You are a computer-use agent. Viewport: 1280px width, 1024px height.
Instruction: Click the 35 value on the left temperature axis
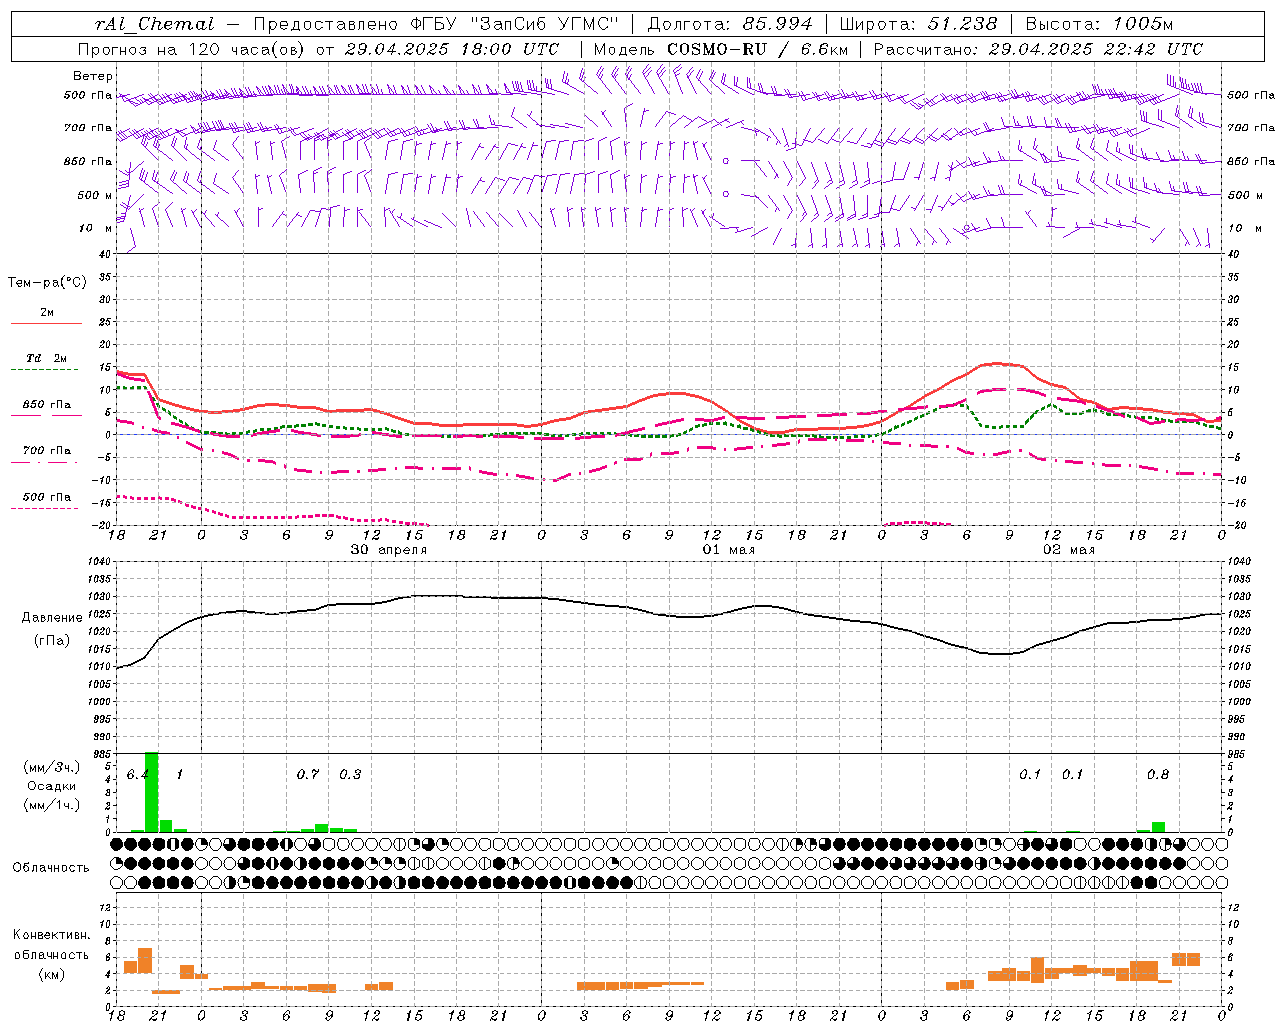(x=103, y=277)
